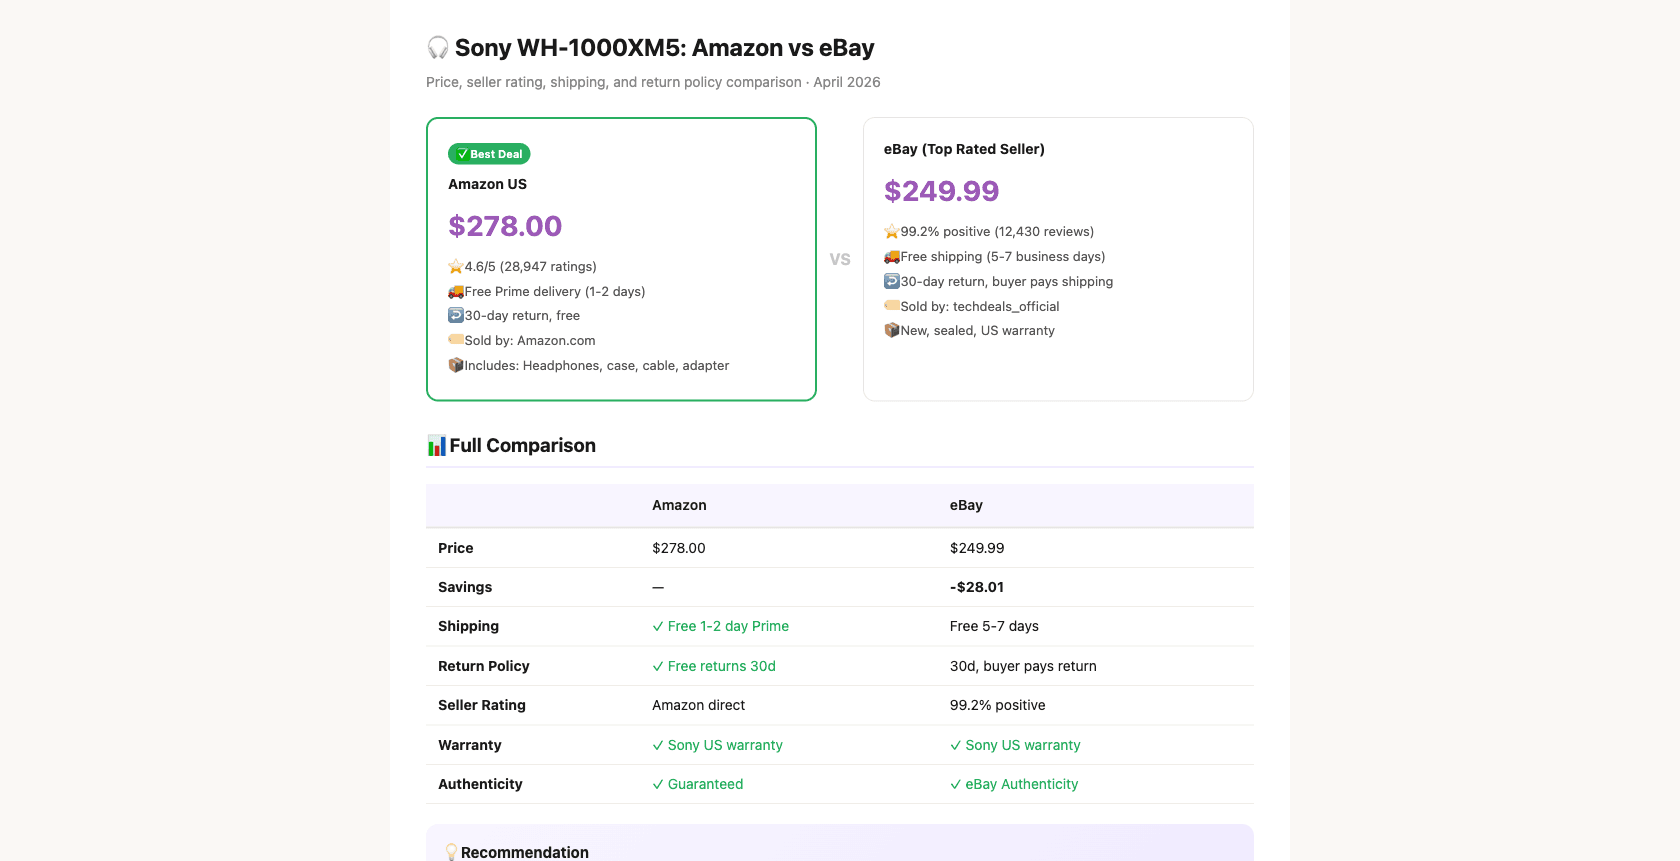Click the Seller Rating row label

[x=482, y=705]
